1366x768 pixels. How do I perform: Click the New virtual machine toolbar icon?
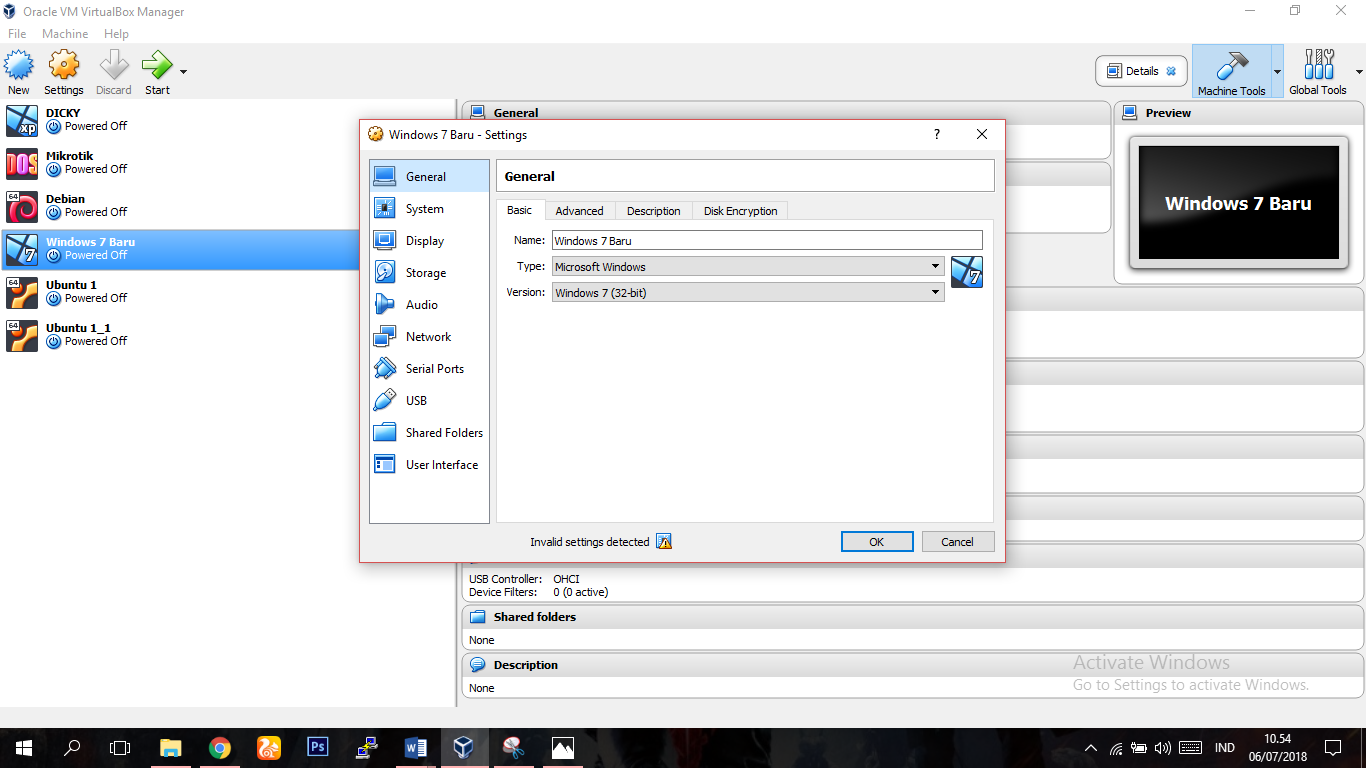19,72
